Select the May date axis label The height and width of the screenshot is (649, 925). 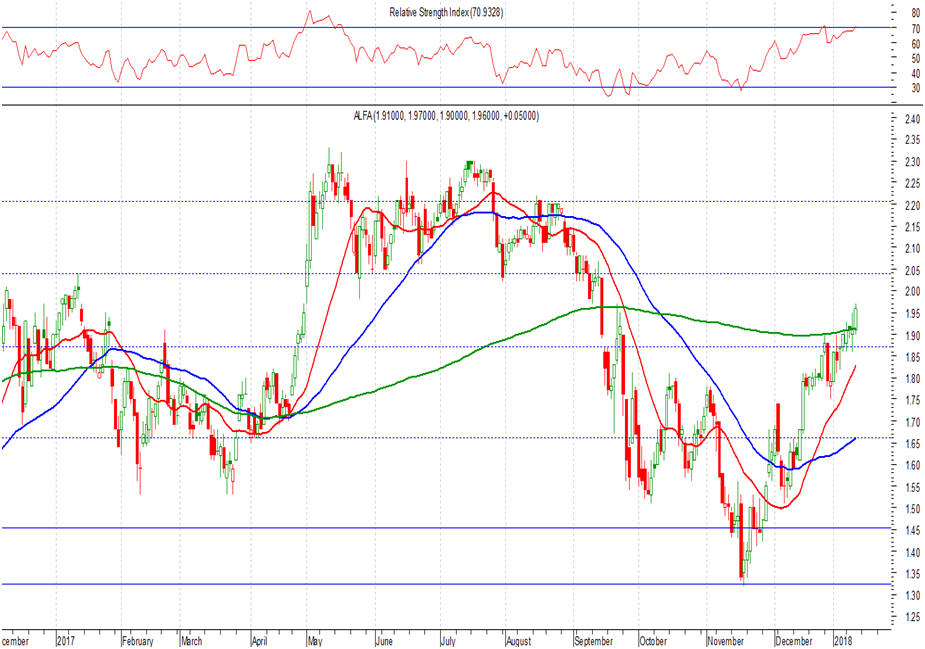316,641
